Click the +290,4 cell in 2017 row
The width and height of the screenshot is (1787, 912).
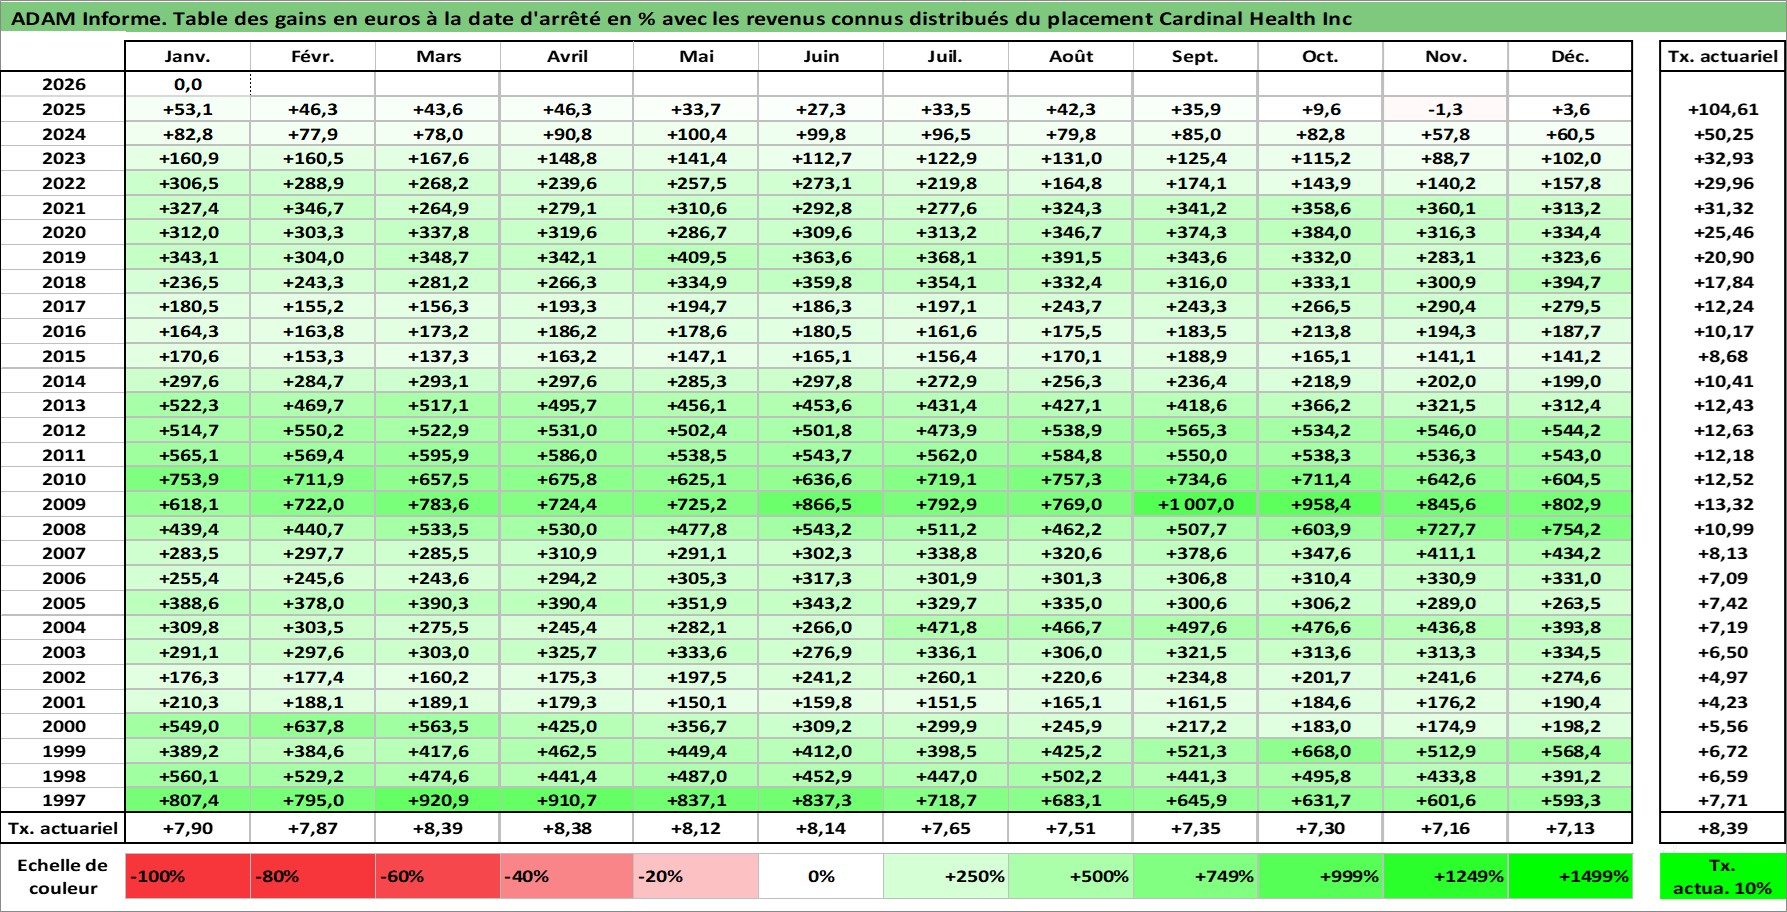pyautogui.click(x=1446, y=306)
